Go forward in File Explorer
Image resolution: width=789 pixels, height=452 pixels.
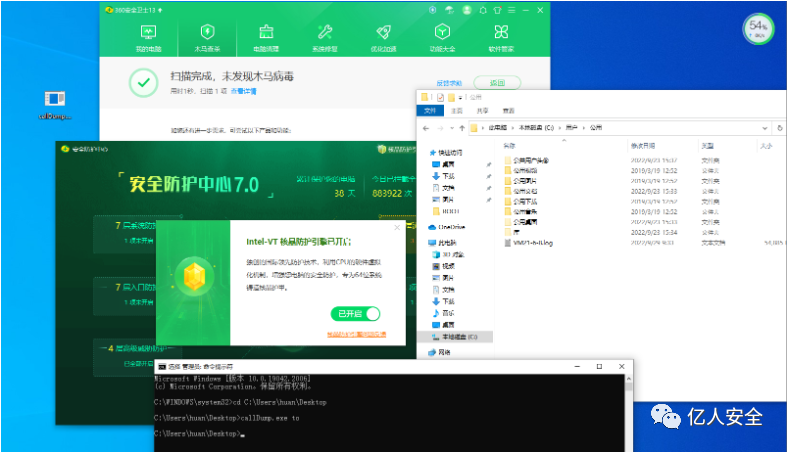coord(440,128)
